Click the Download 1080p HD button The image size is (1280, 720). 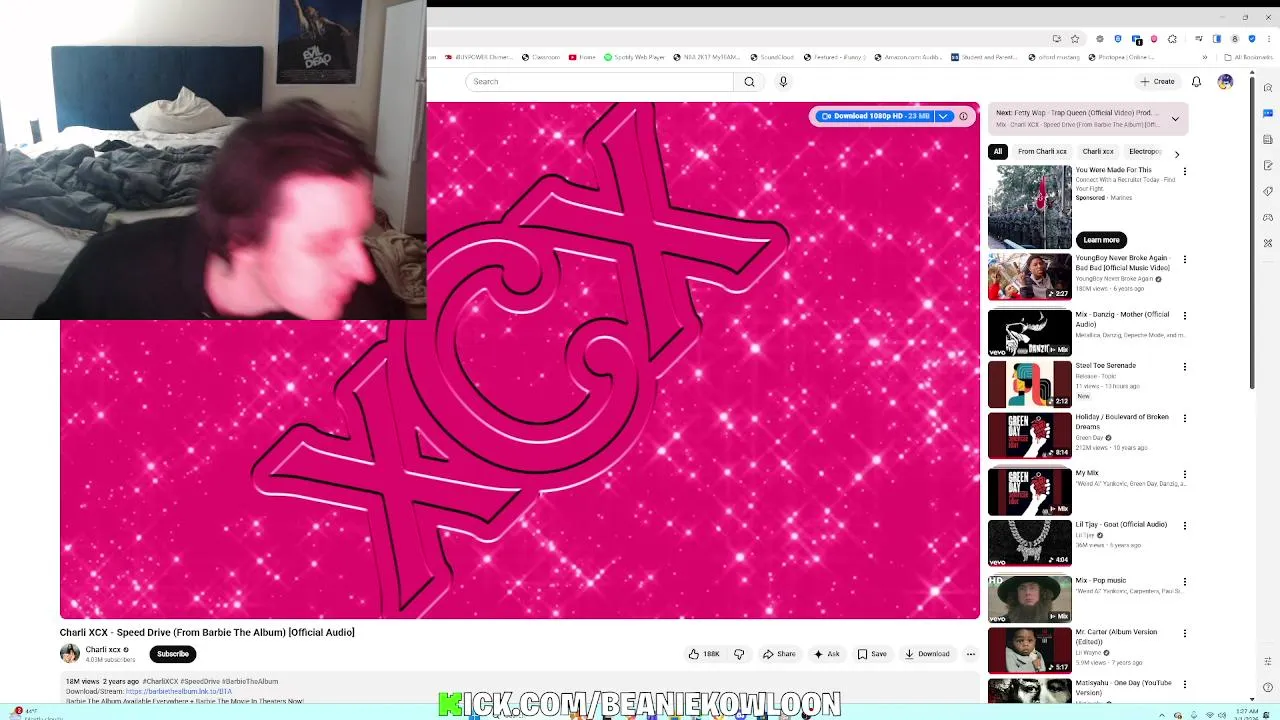click(875, 116)
